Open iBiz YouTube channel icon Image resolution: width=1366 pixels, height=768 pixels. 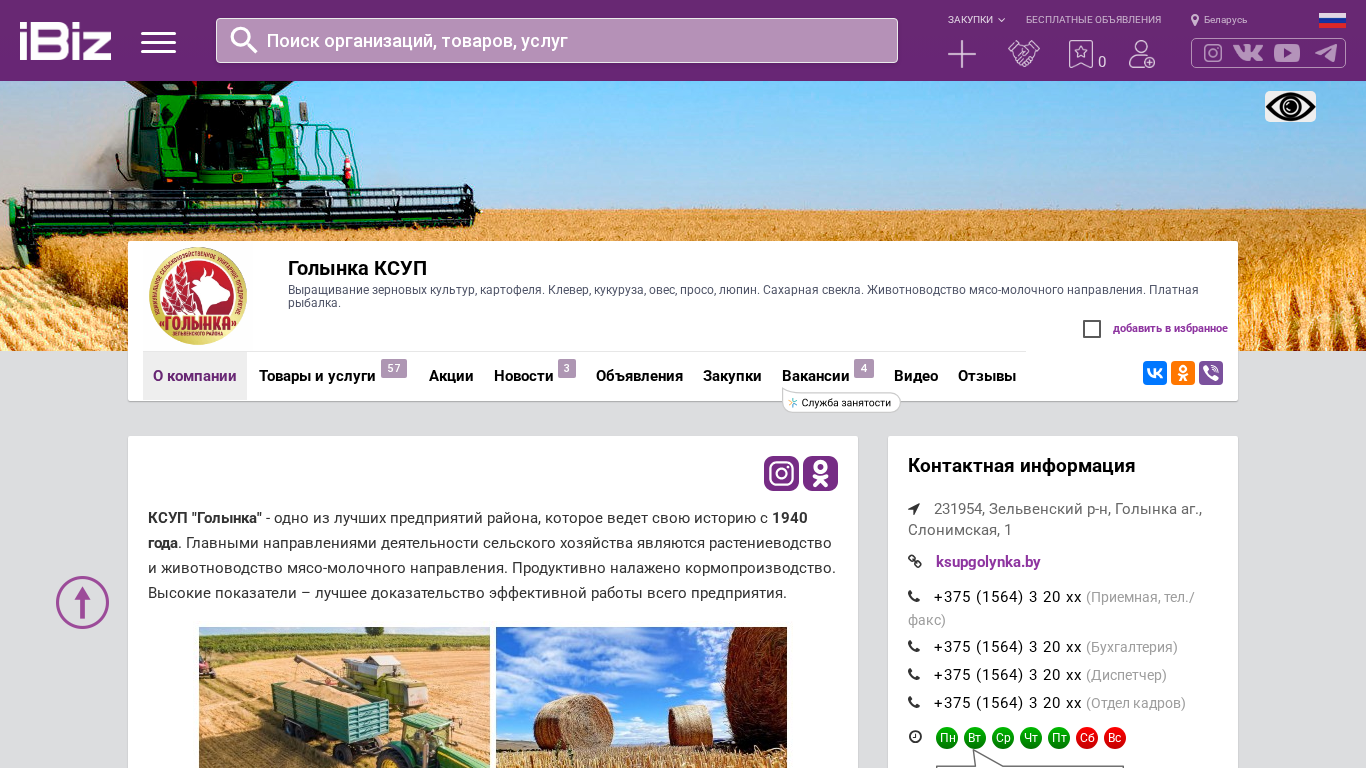click(x=1287, y=53)
